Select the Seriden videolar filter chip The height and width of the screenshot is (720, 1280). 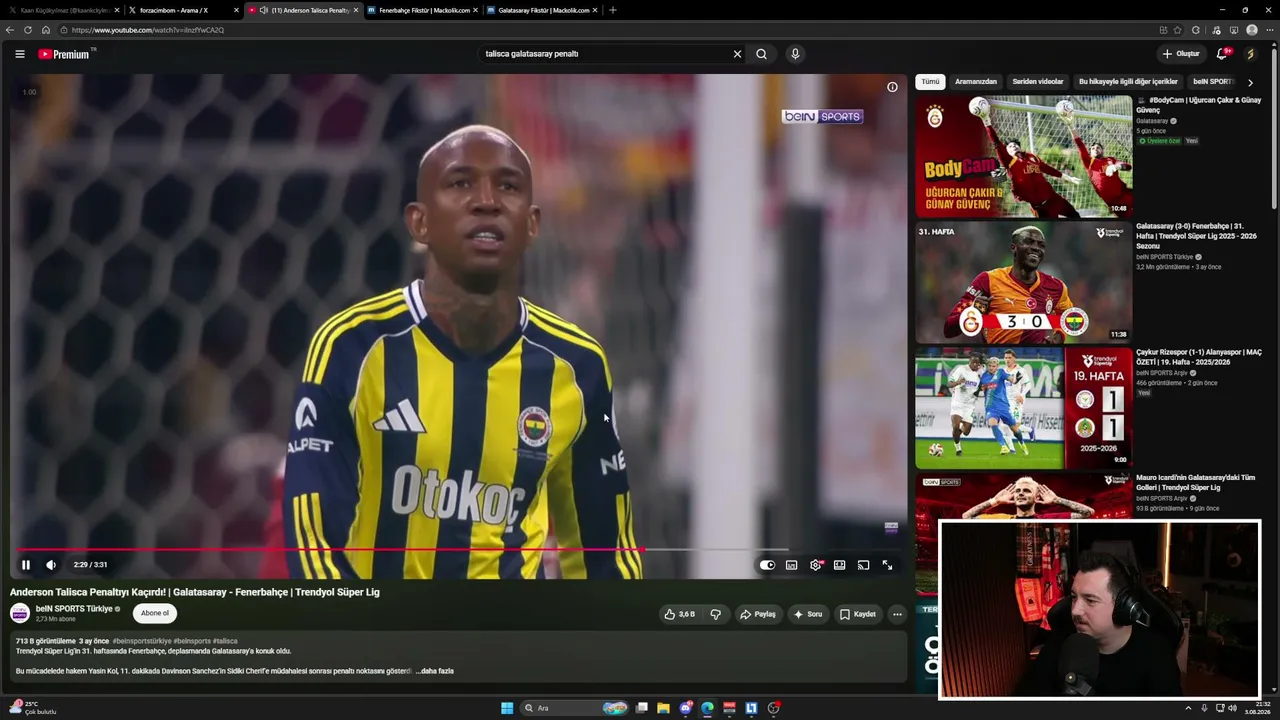click(1038, 82)
